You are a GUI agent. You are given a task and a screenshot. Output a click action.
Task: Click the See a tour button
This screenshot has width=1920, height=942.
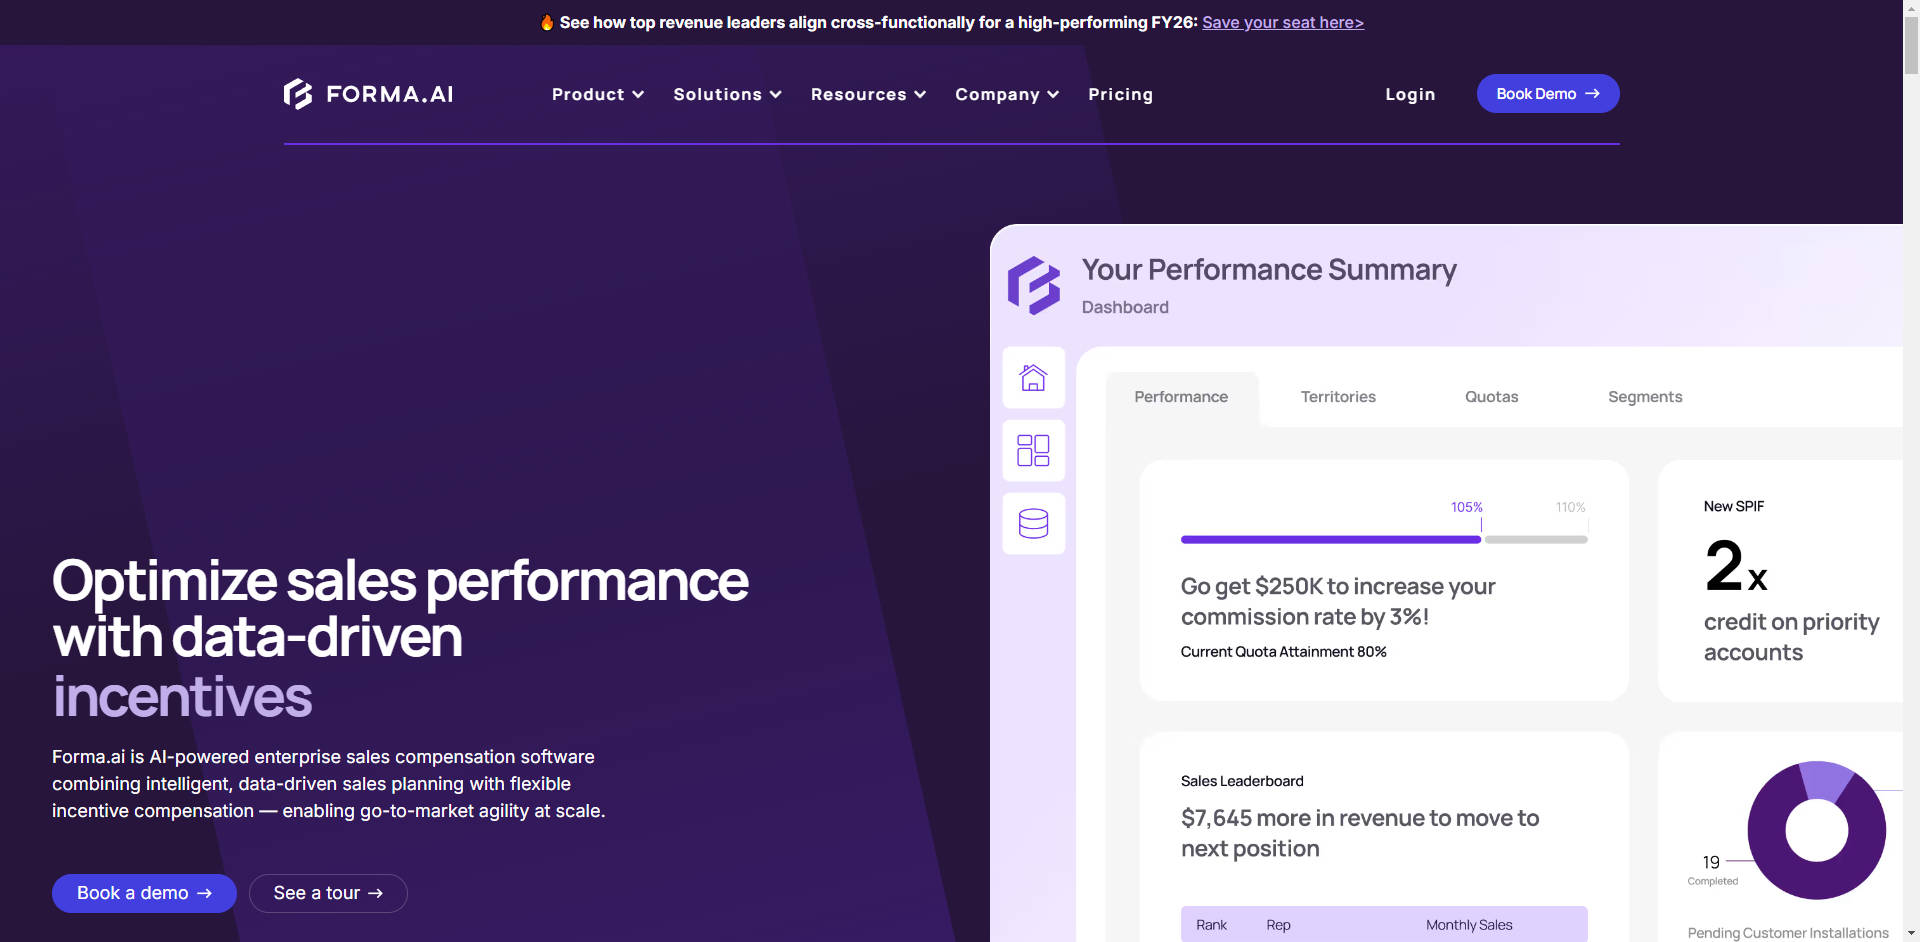tap(328, 893)
